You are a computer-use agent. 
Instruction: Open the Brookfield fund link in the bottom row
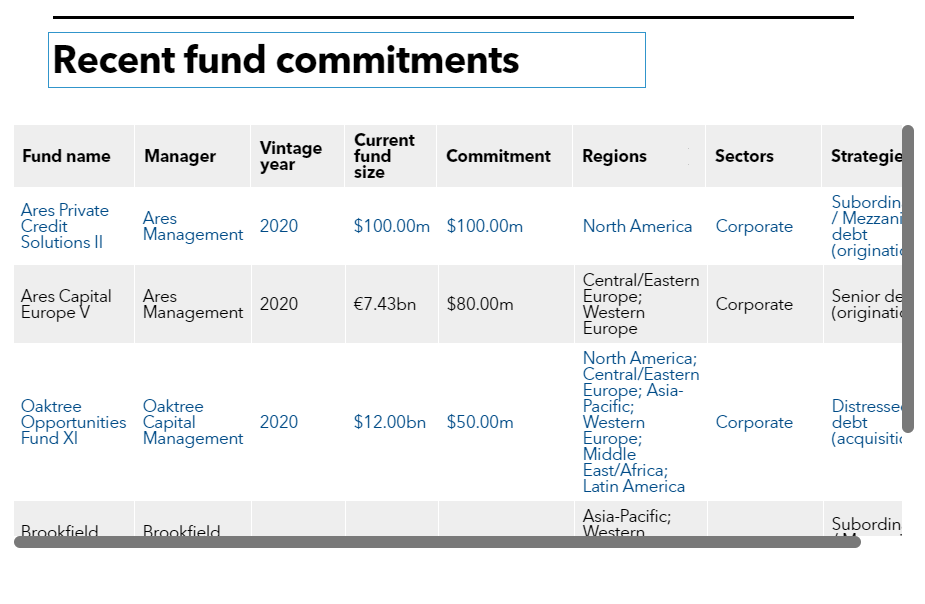tap(60, 532)
